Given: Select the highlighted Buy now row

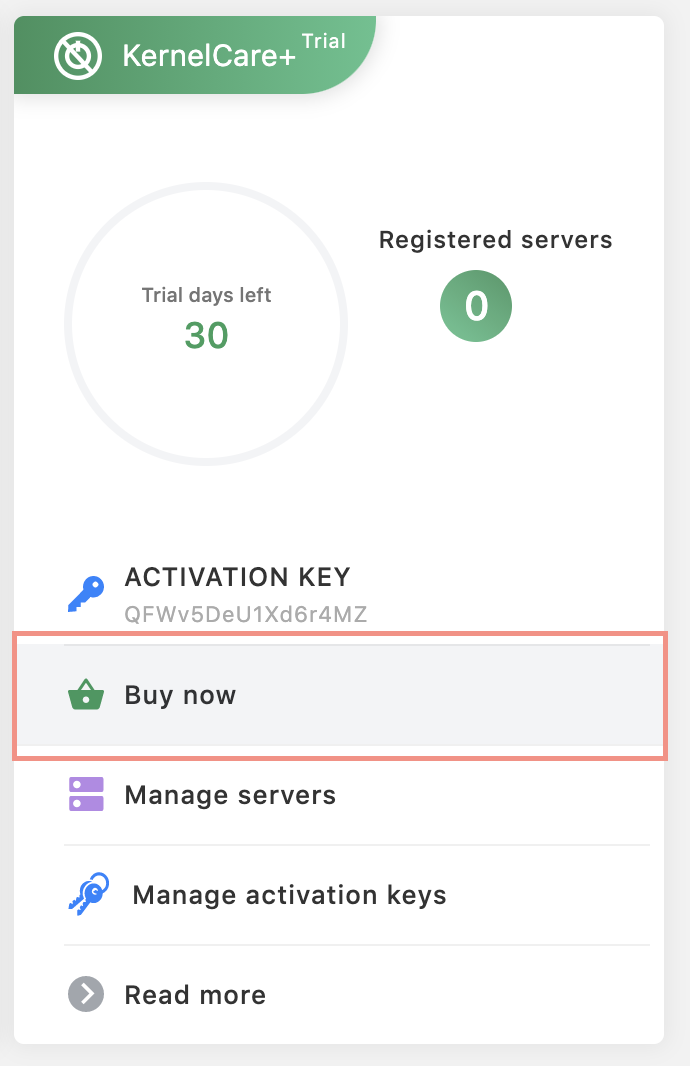Looking at the screenshot, I should click(x=345, y=694).
